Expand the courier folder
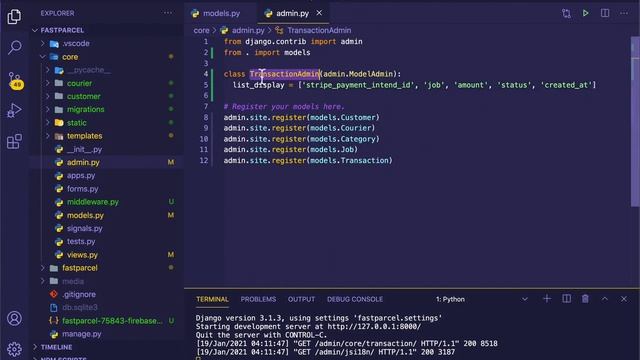The width and height of the screenshot is (640, 360). point(79,83)
